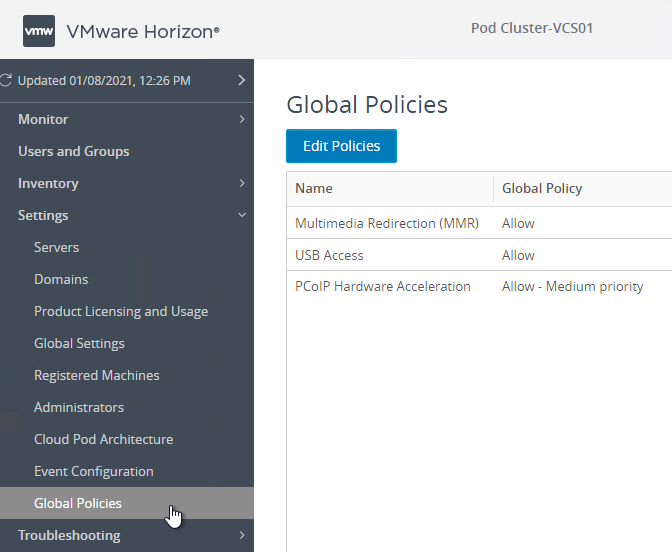Expand the Monitor menu chevron
Image resolution: width=672 pixels, height=552 pixels.
click(242, 119)
